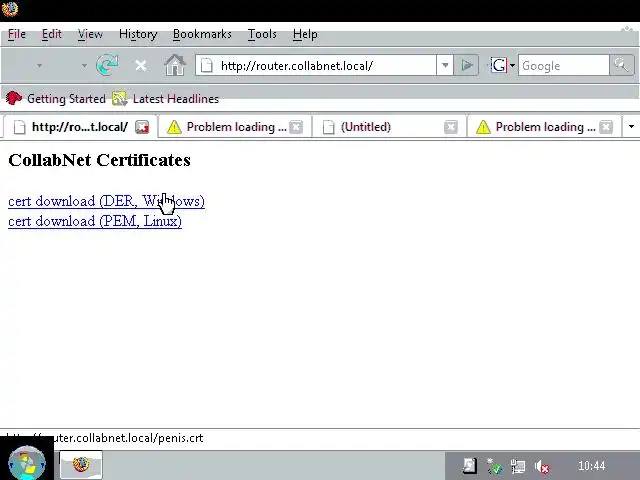Click the status bar URL text
This screenshot has width=640, height=480.
click(x=105, y=438)
